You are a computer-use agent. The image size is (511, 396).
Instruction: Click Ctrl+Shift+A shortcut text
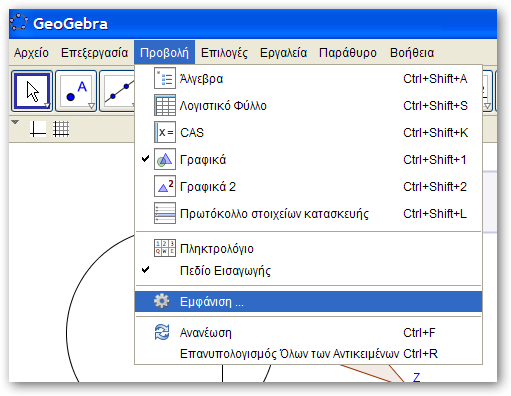435,78
